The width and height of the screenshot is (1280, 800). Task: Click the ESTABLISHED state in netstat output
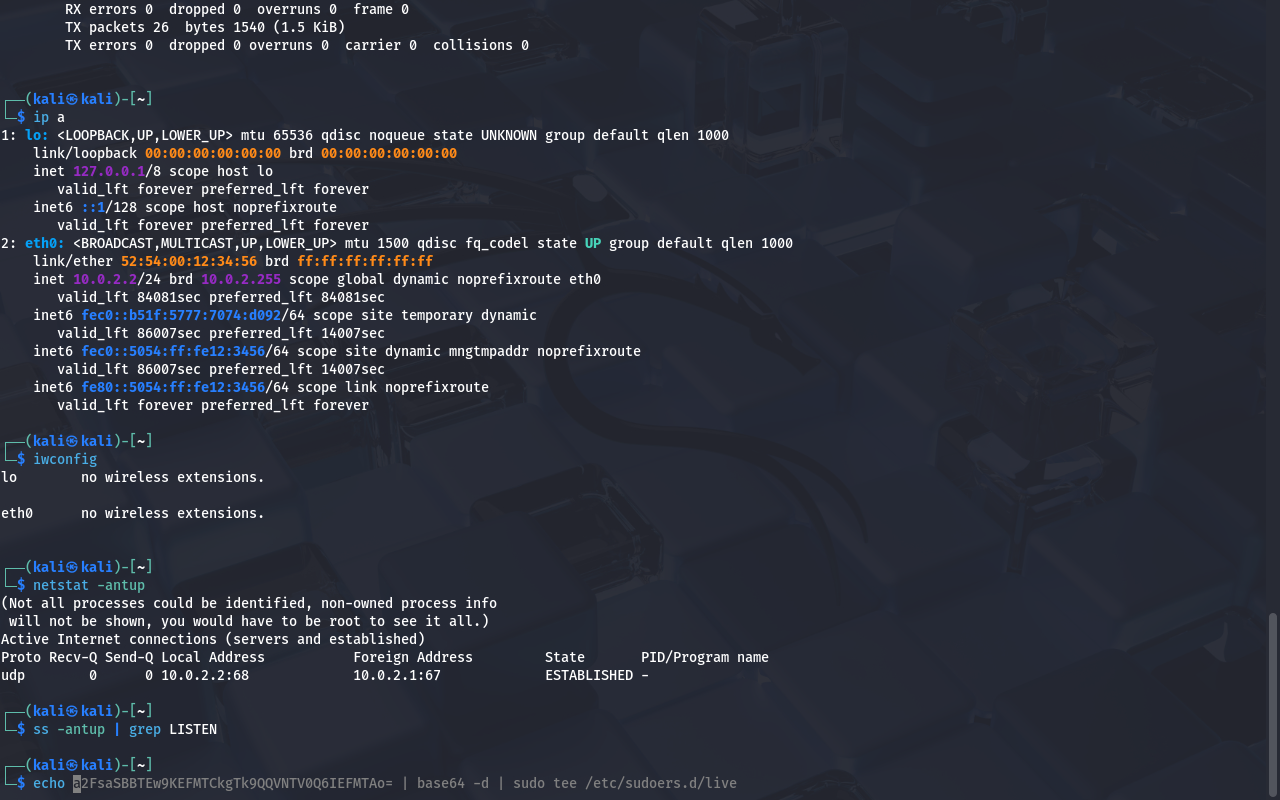pos(589,675)
